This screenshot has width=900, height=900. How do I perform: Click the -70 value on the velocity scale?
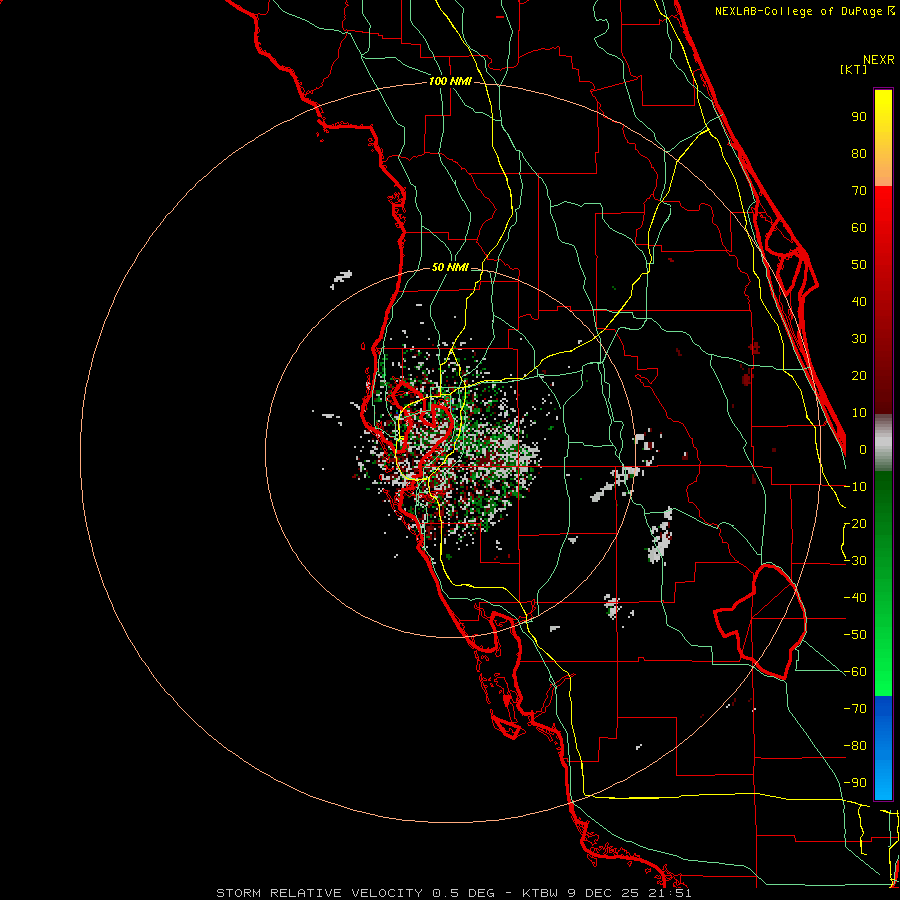pos(855,709)
